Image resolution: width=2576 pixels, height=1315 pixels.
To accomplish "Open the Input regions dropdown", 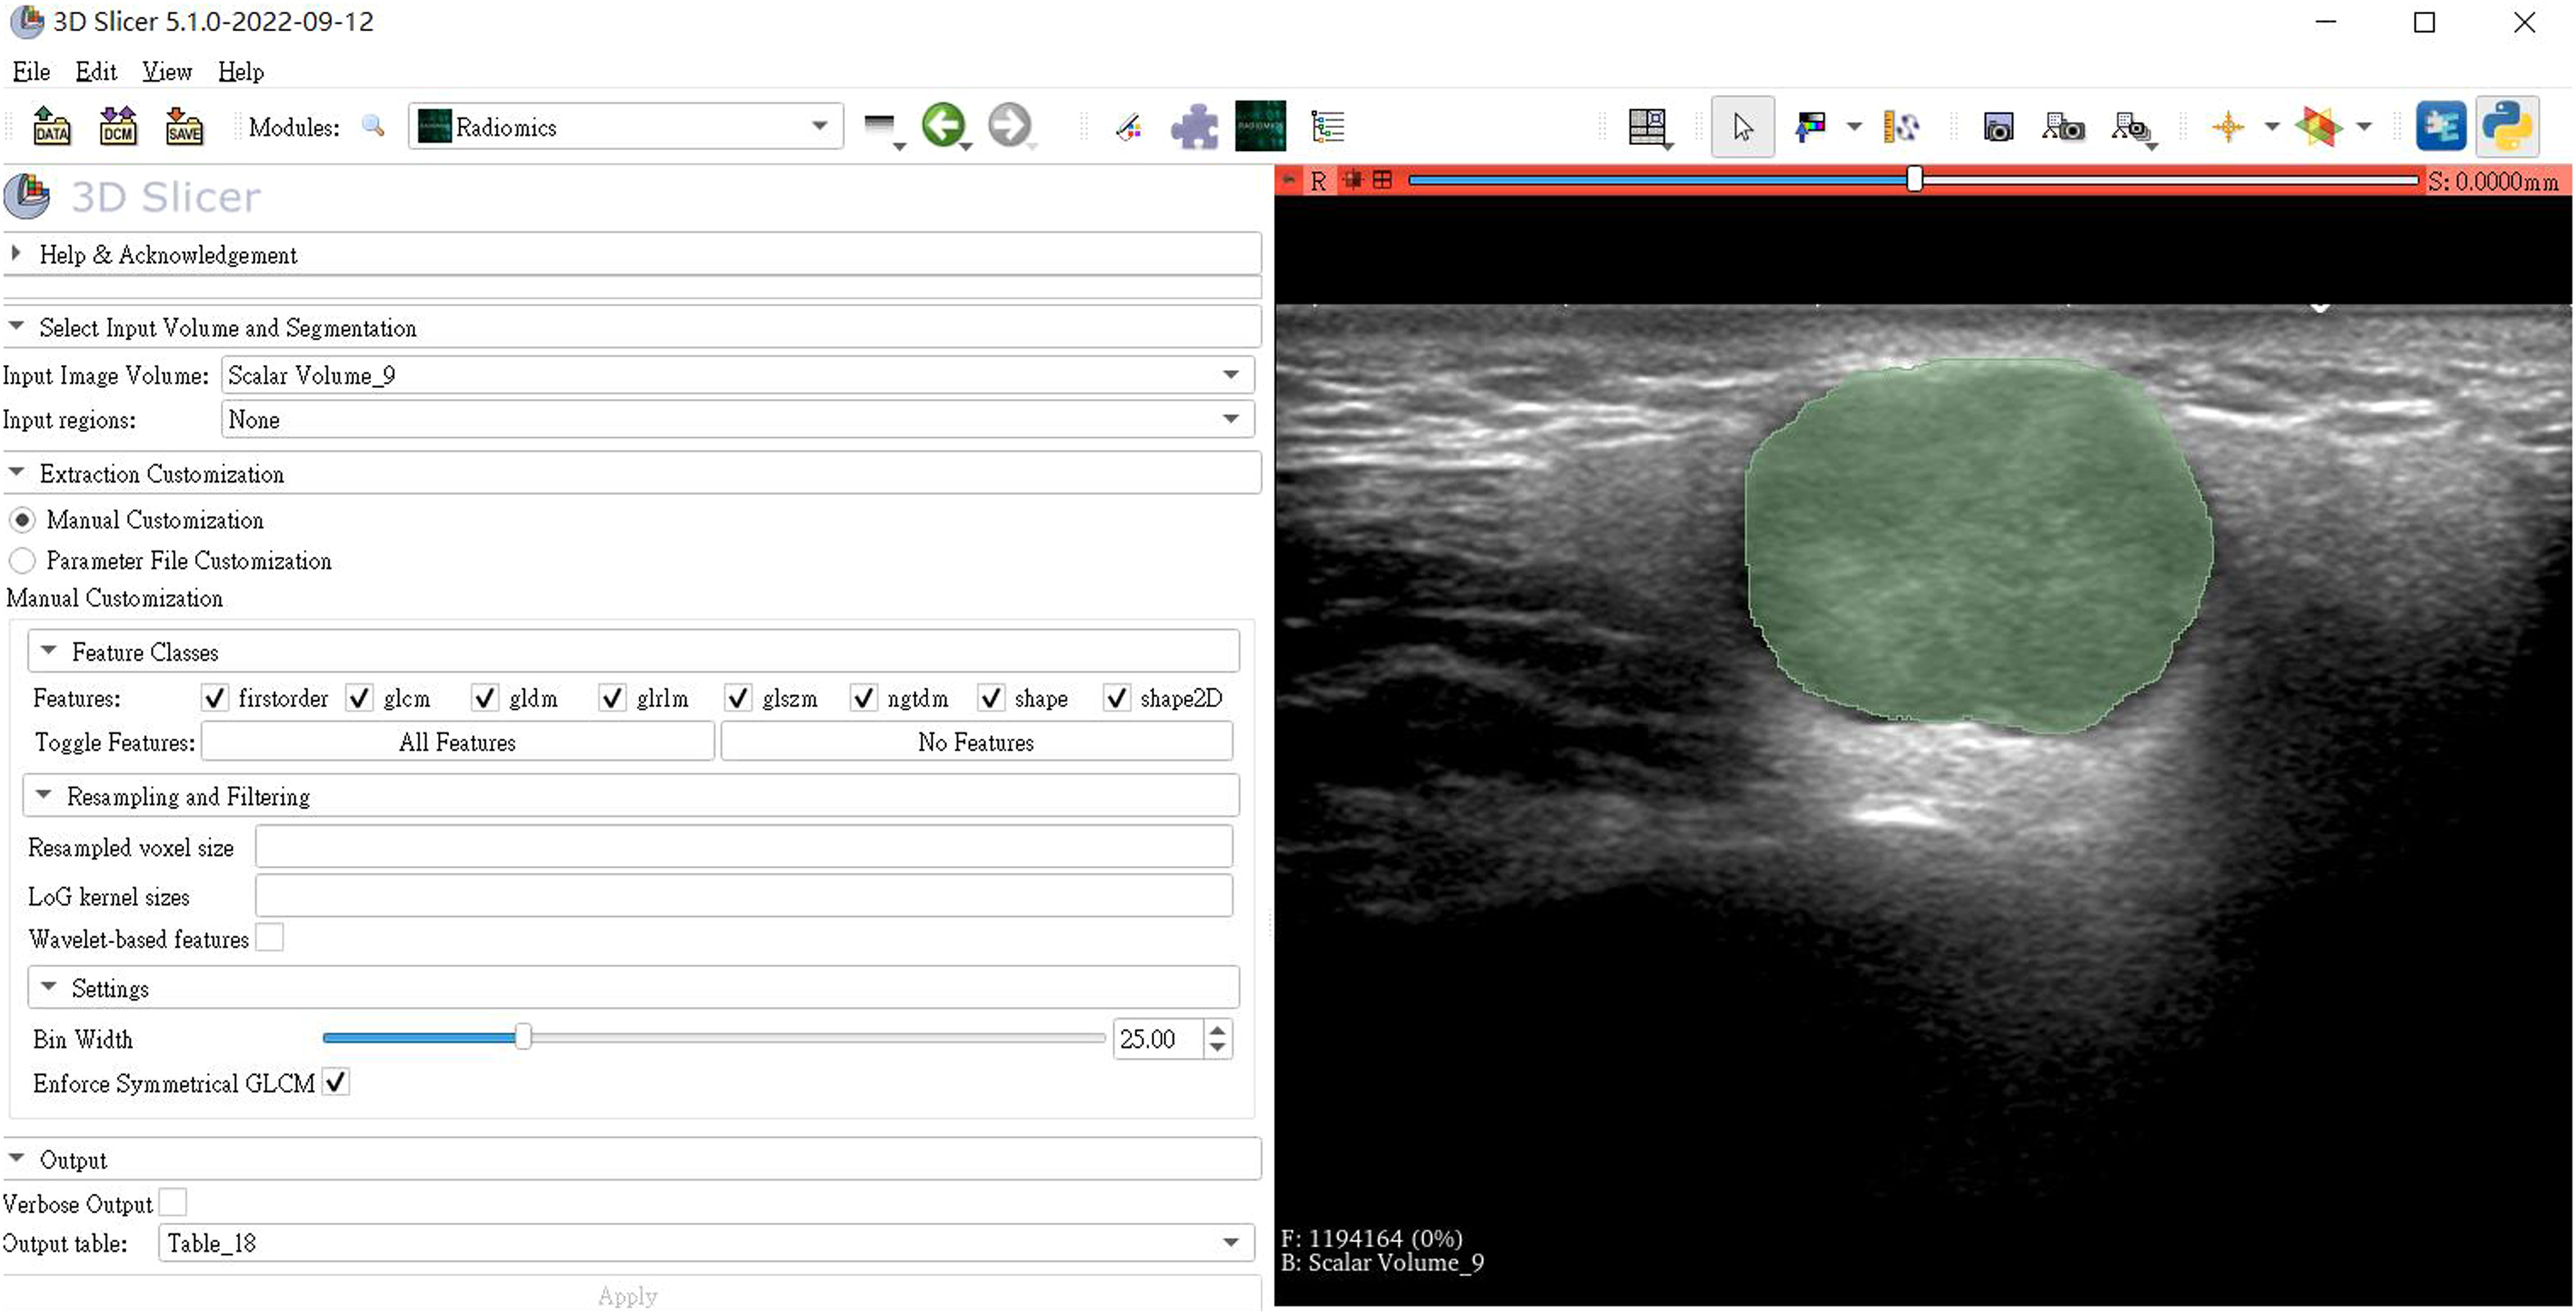I will click(x=737, y=420).
